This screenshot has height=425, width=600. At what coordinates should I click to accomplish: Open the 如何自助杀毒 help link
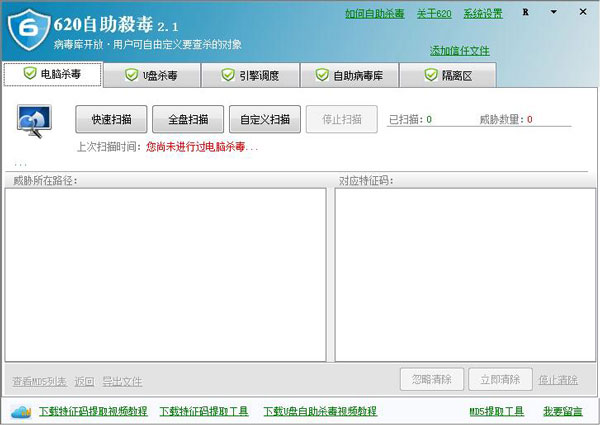(375, 14)
